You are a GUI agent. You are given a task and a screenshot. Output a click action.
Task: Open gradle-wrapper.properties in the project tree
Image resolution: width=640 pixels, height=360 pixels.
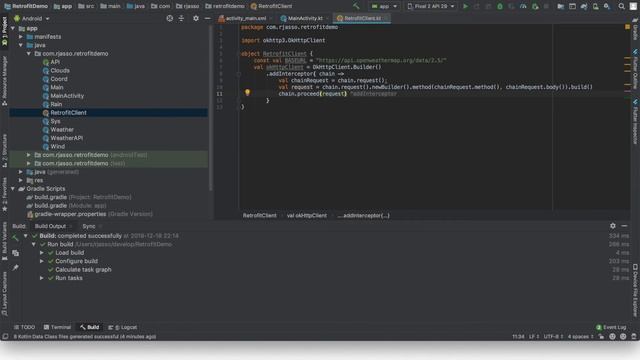70,214
